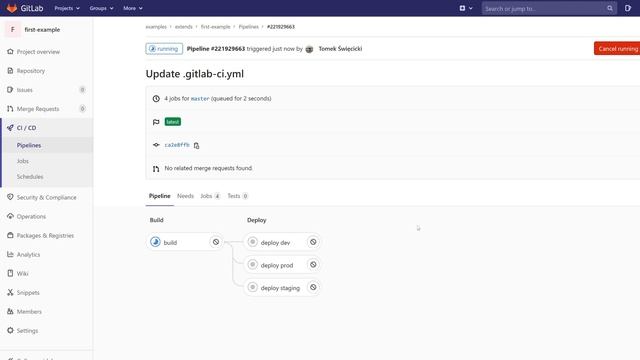The height and width of the screenshot is (360, 640).
Task: Open Packages & Registries in sidebar
Action: point(45,236)
